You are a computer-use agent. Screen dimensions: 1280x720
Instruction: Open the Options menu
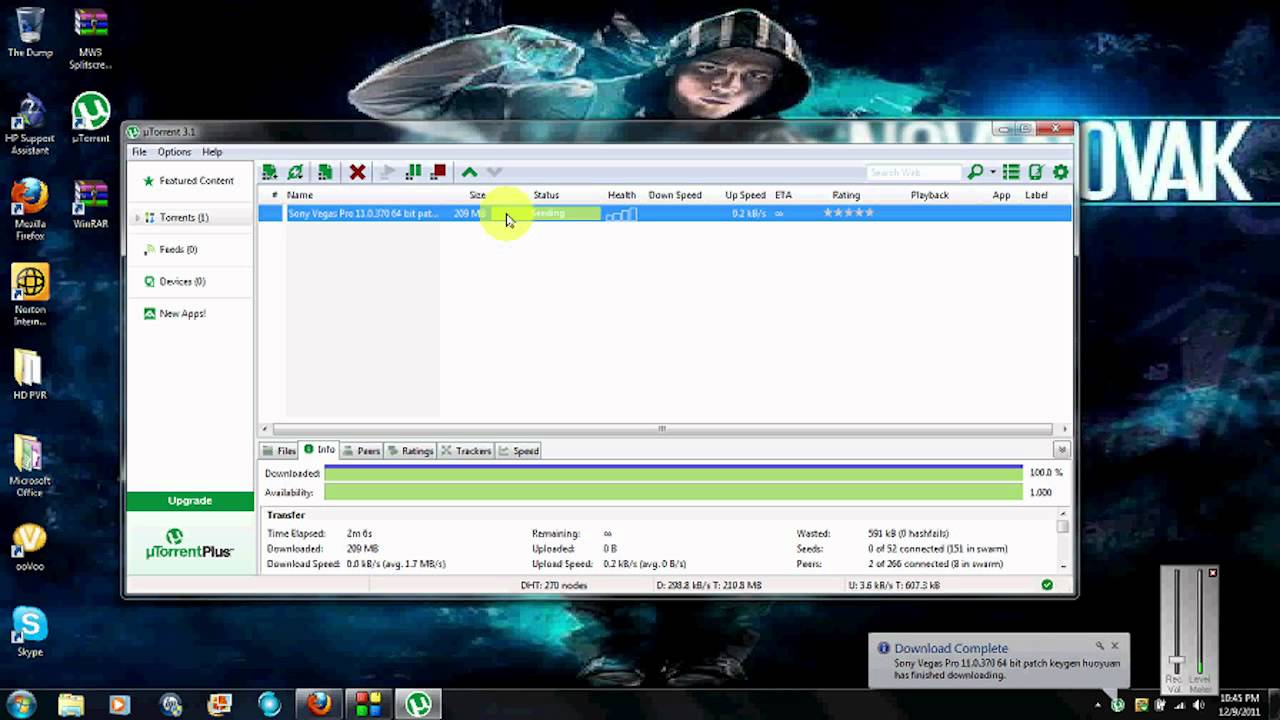(174, 152)
